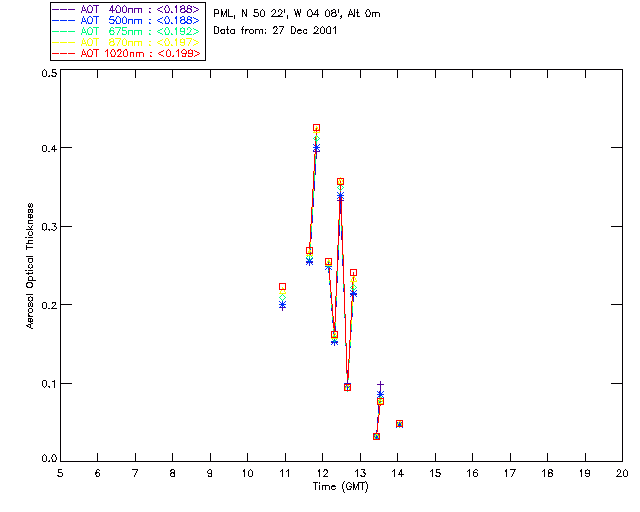Viewport: 640px width, 512px height.
Task: Select the site text 'PML, N 50 22', W 04 08', Alt 0m'
Action: (297, 14)
